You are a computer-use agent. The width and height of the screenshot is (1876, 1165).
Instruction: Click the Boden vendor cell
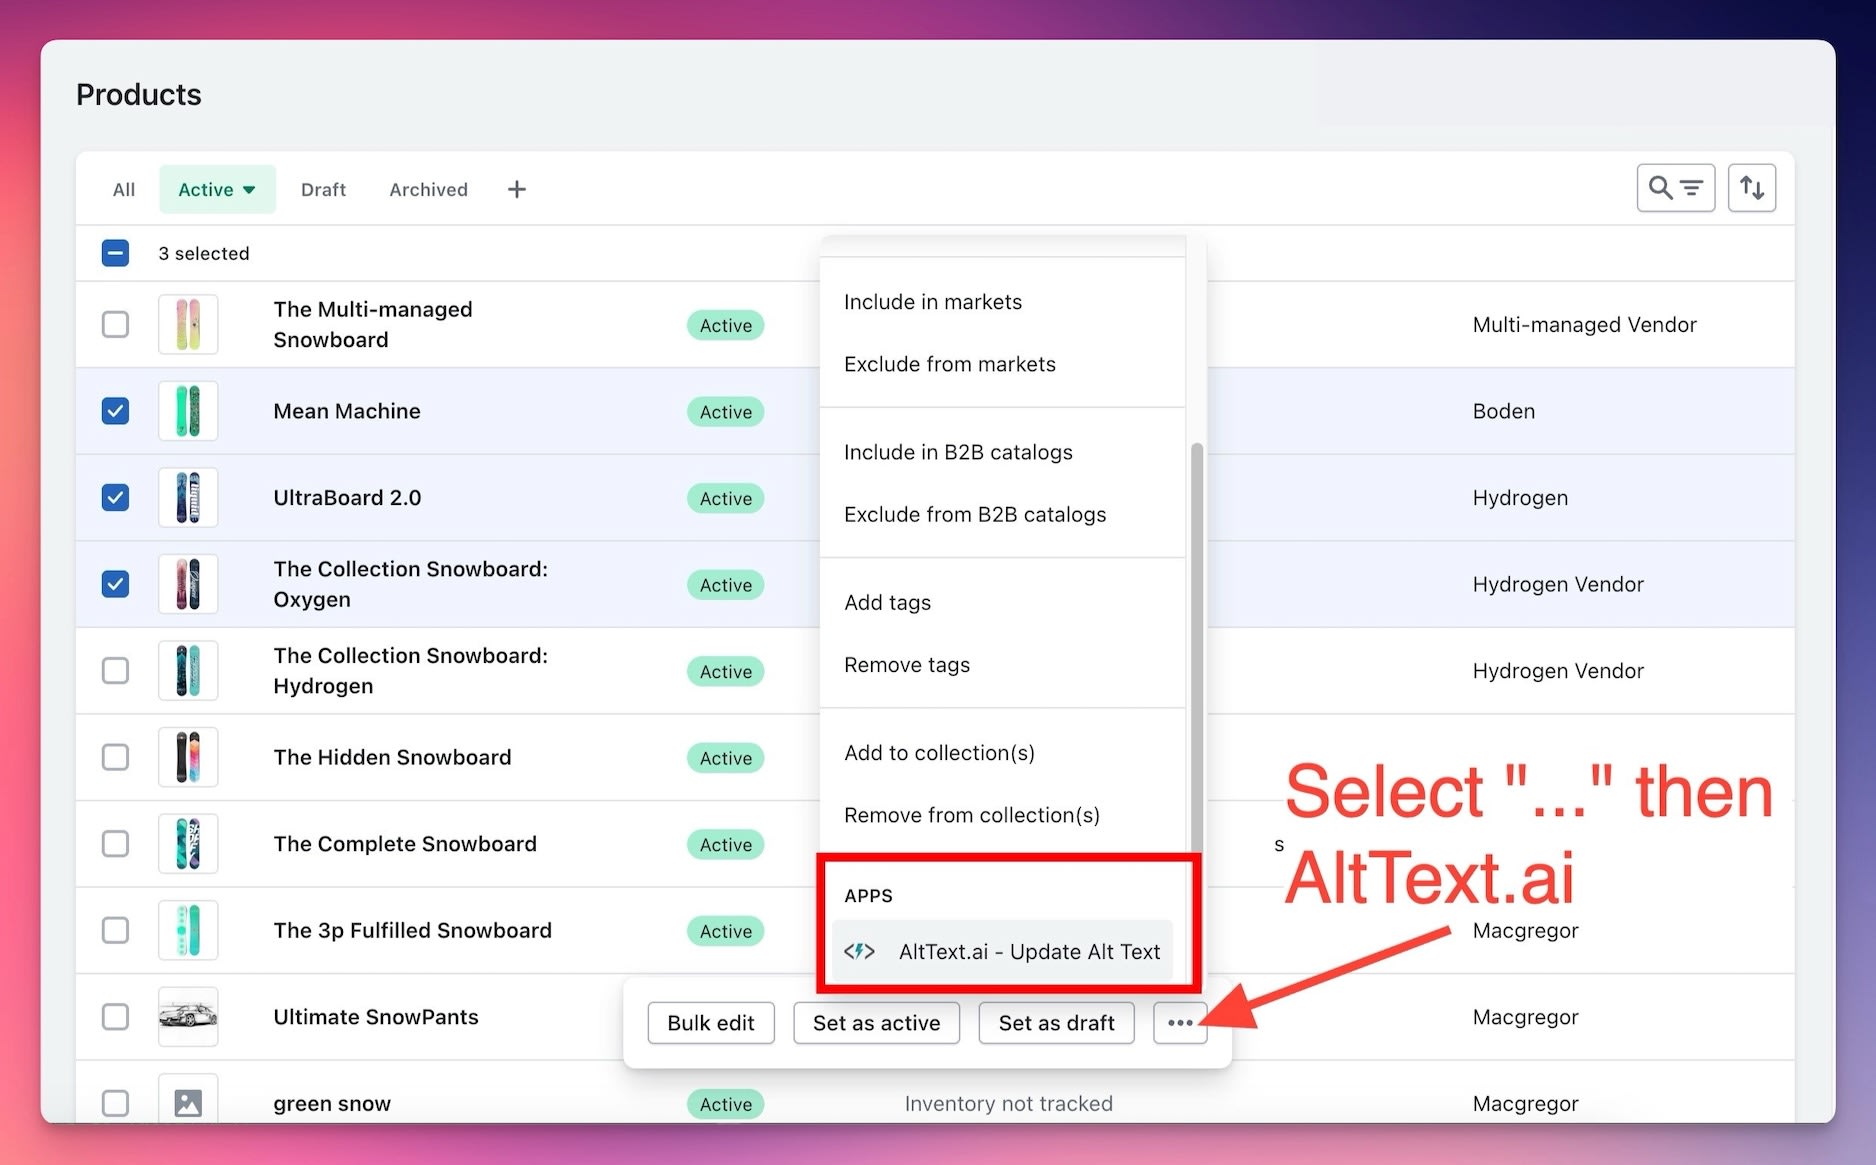click(x=1503, y=411)
